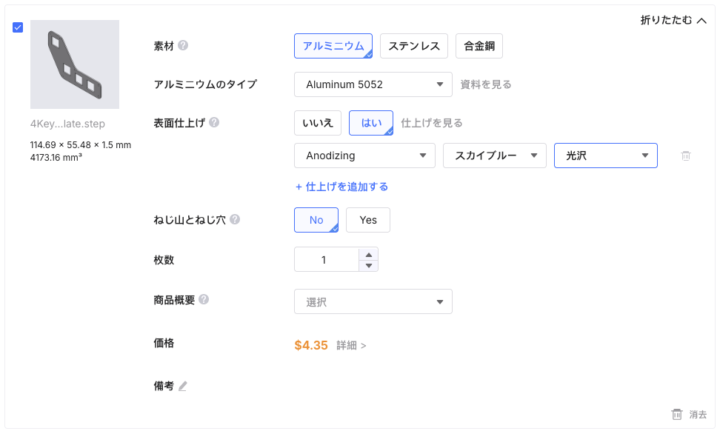
Task: Select ステンレス material option
Action: [413, 46]
